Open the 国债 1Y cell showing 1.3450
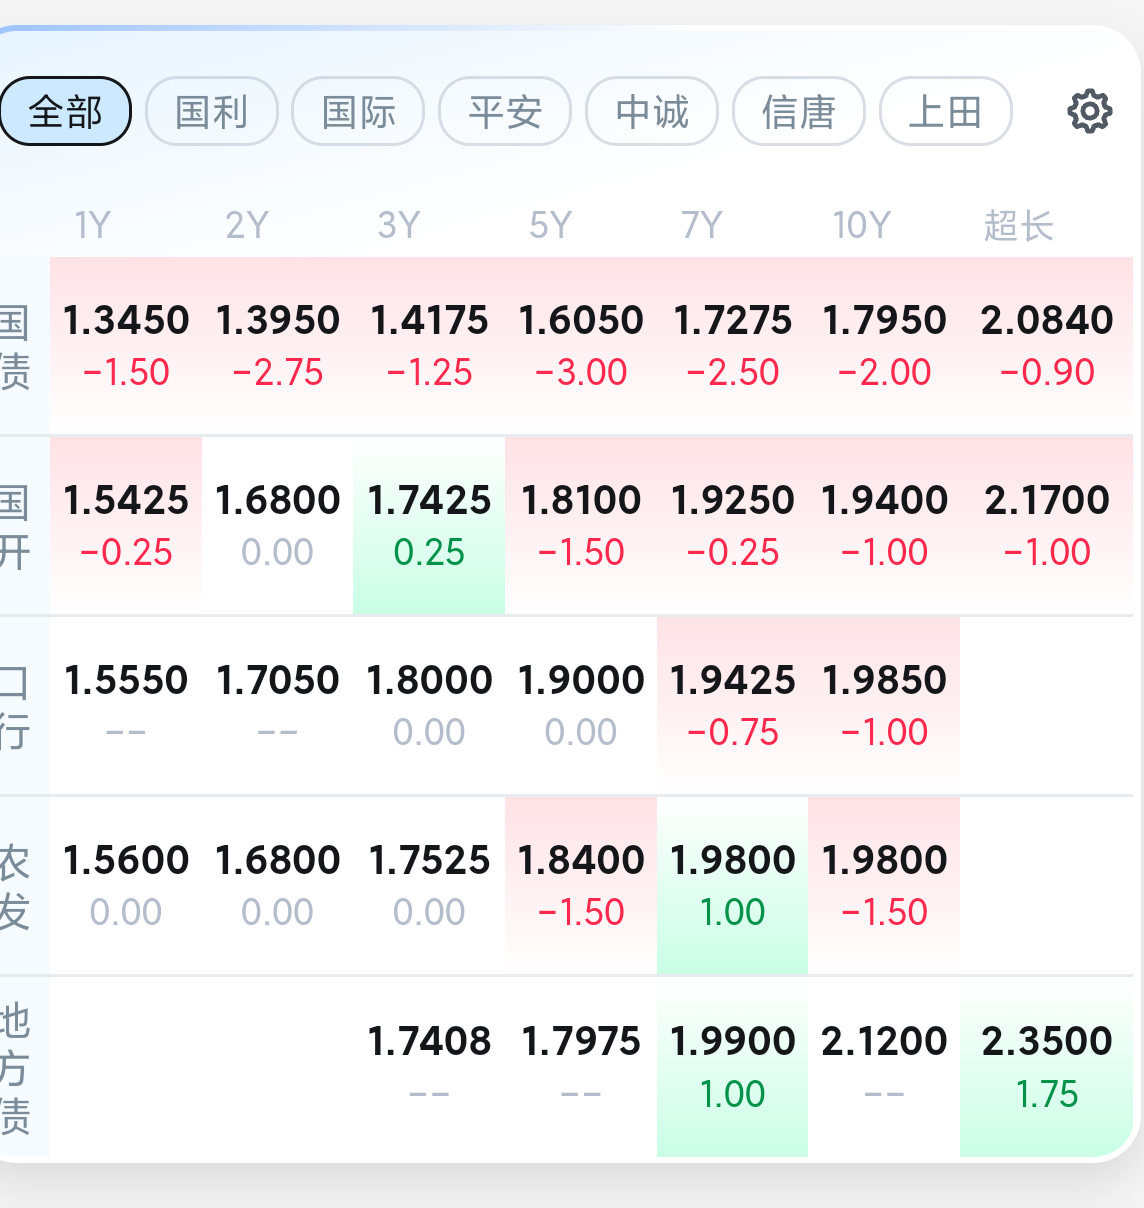This screenshot has width=1144, height=1208. (x=126, y=345)
